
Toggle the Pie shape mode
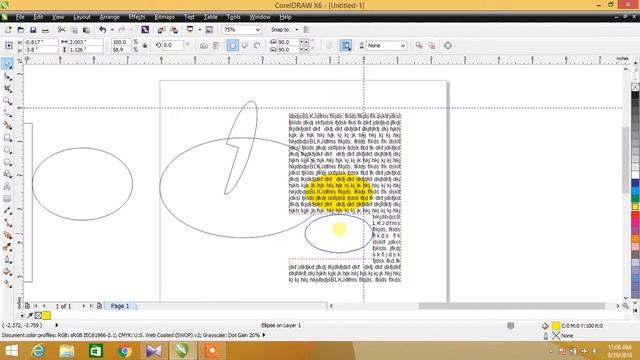(x=245, y=46)
